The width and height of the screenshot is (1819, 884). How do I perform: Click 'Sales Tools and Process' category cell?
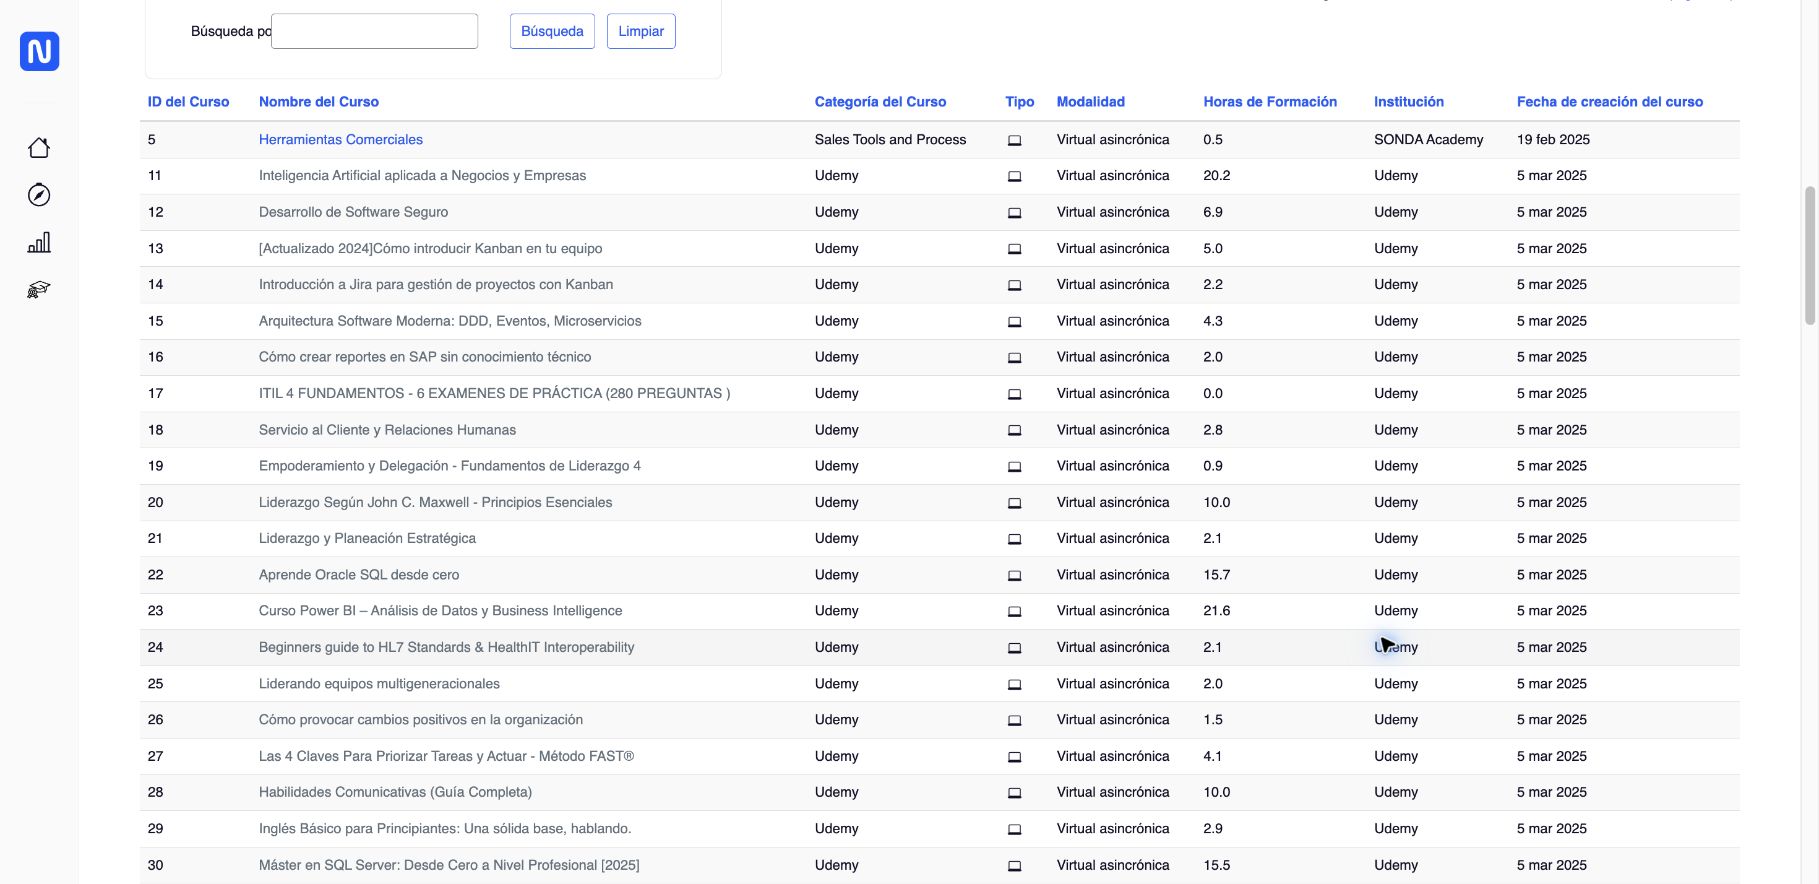[890, 140]
